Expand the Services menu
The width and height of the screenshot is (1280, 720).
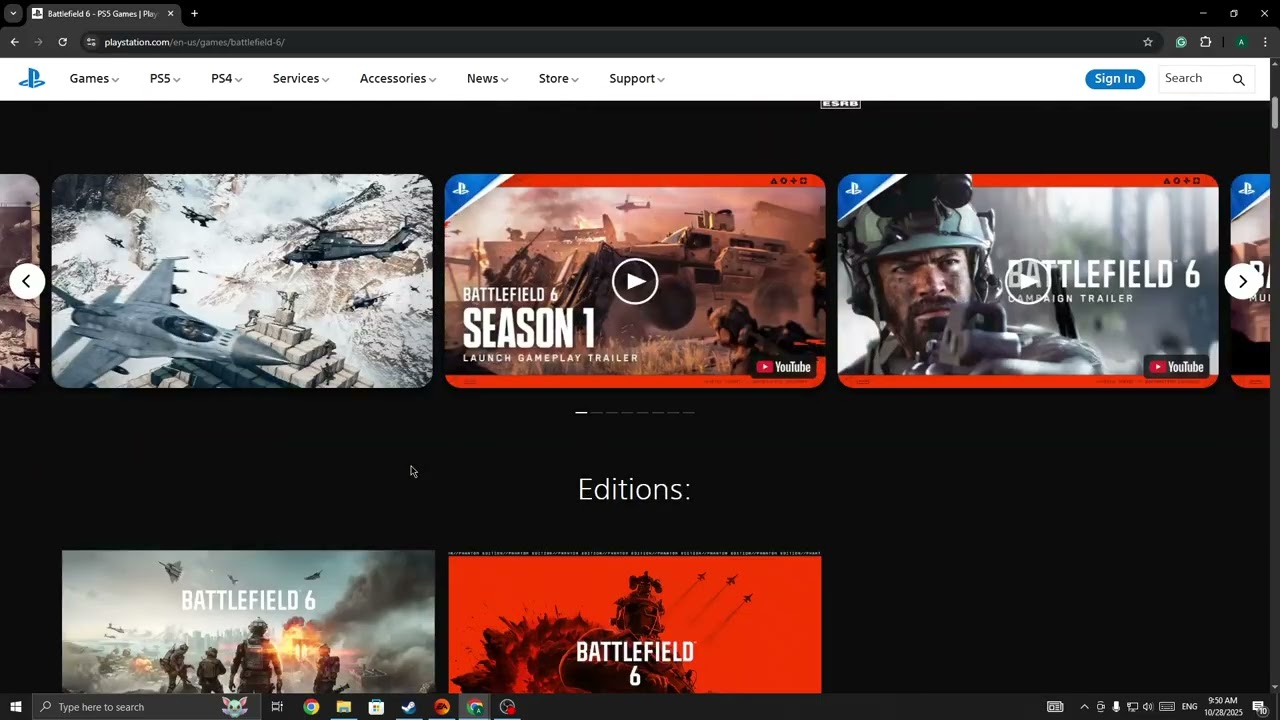301,79
